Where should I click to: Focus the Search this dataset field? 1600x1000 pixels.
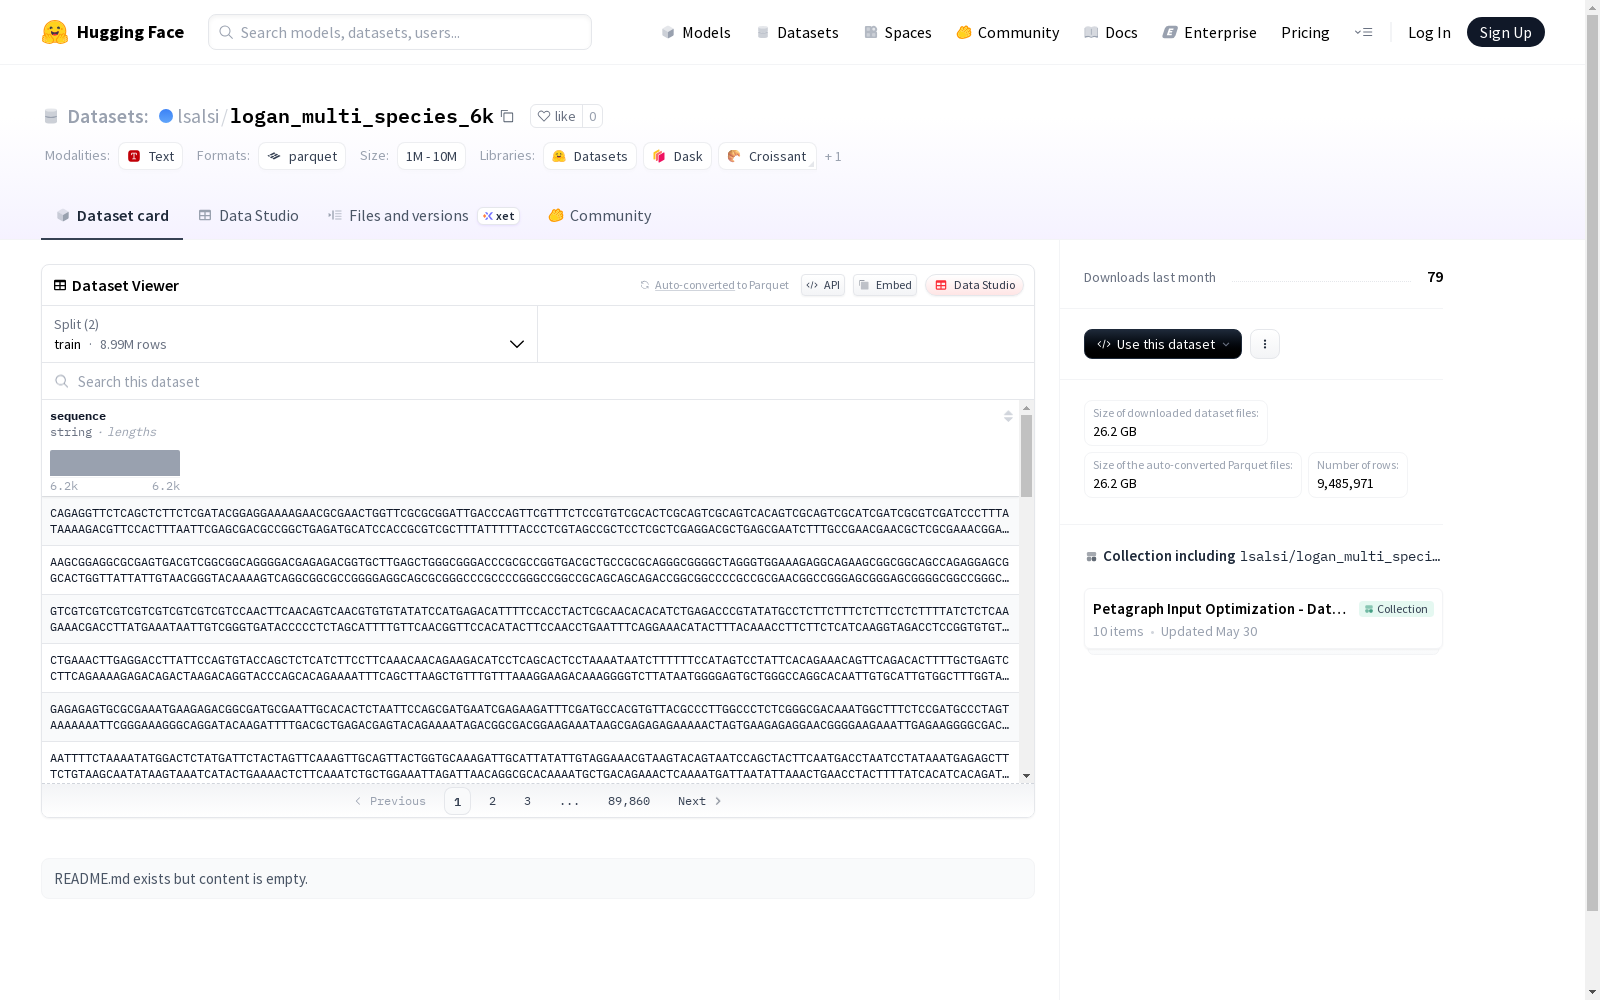[x=538, y=381]
